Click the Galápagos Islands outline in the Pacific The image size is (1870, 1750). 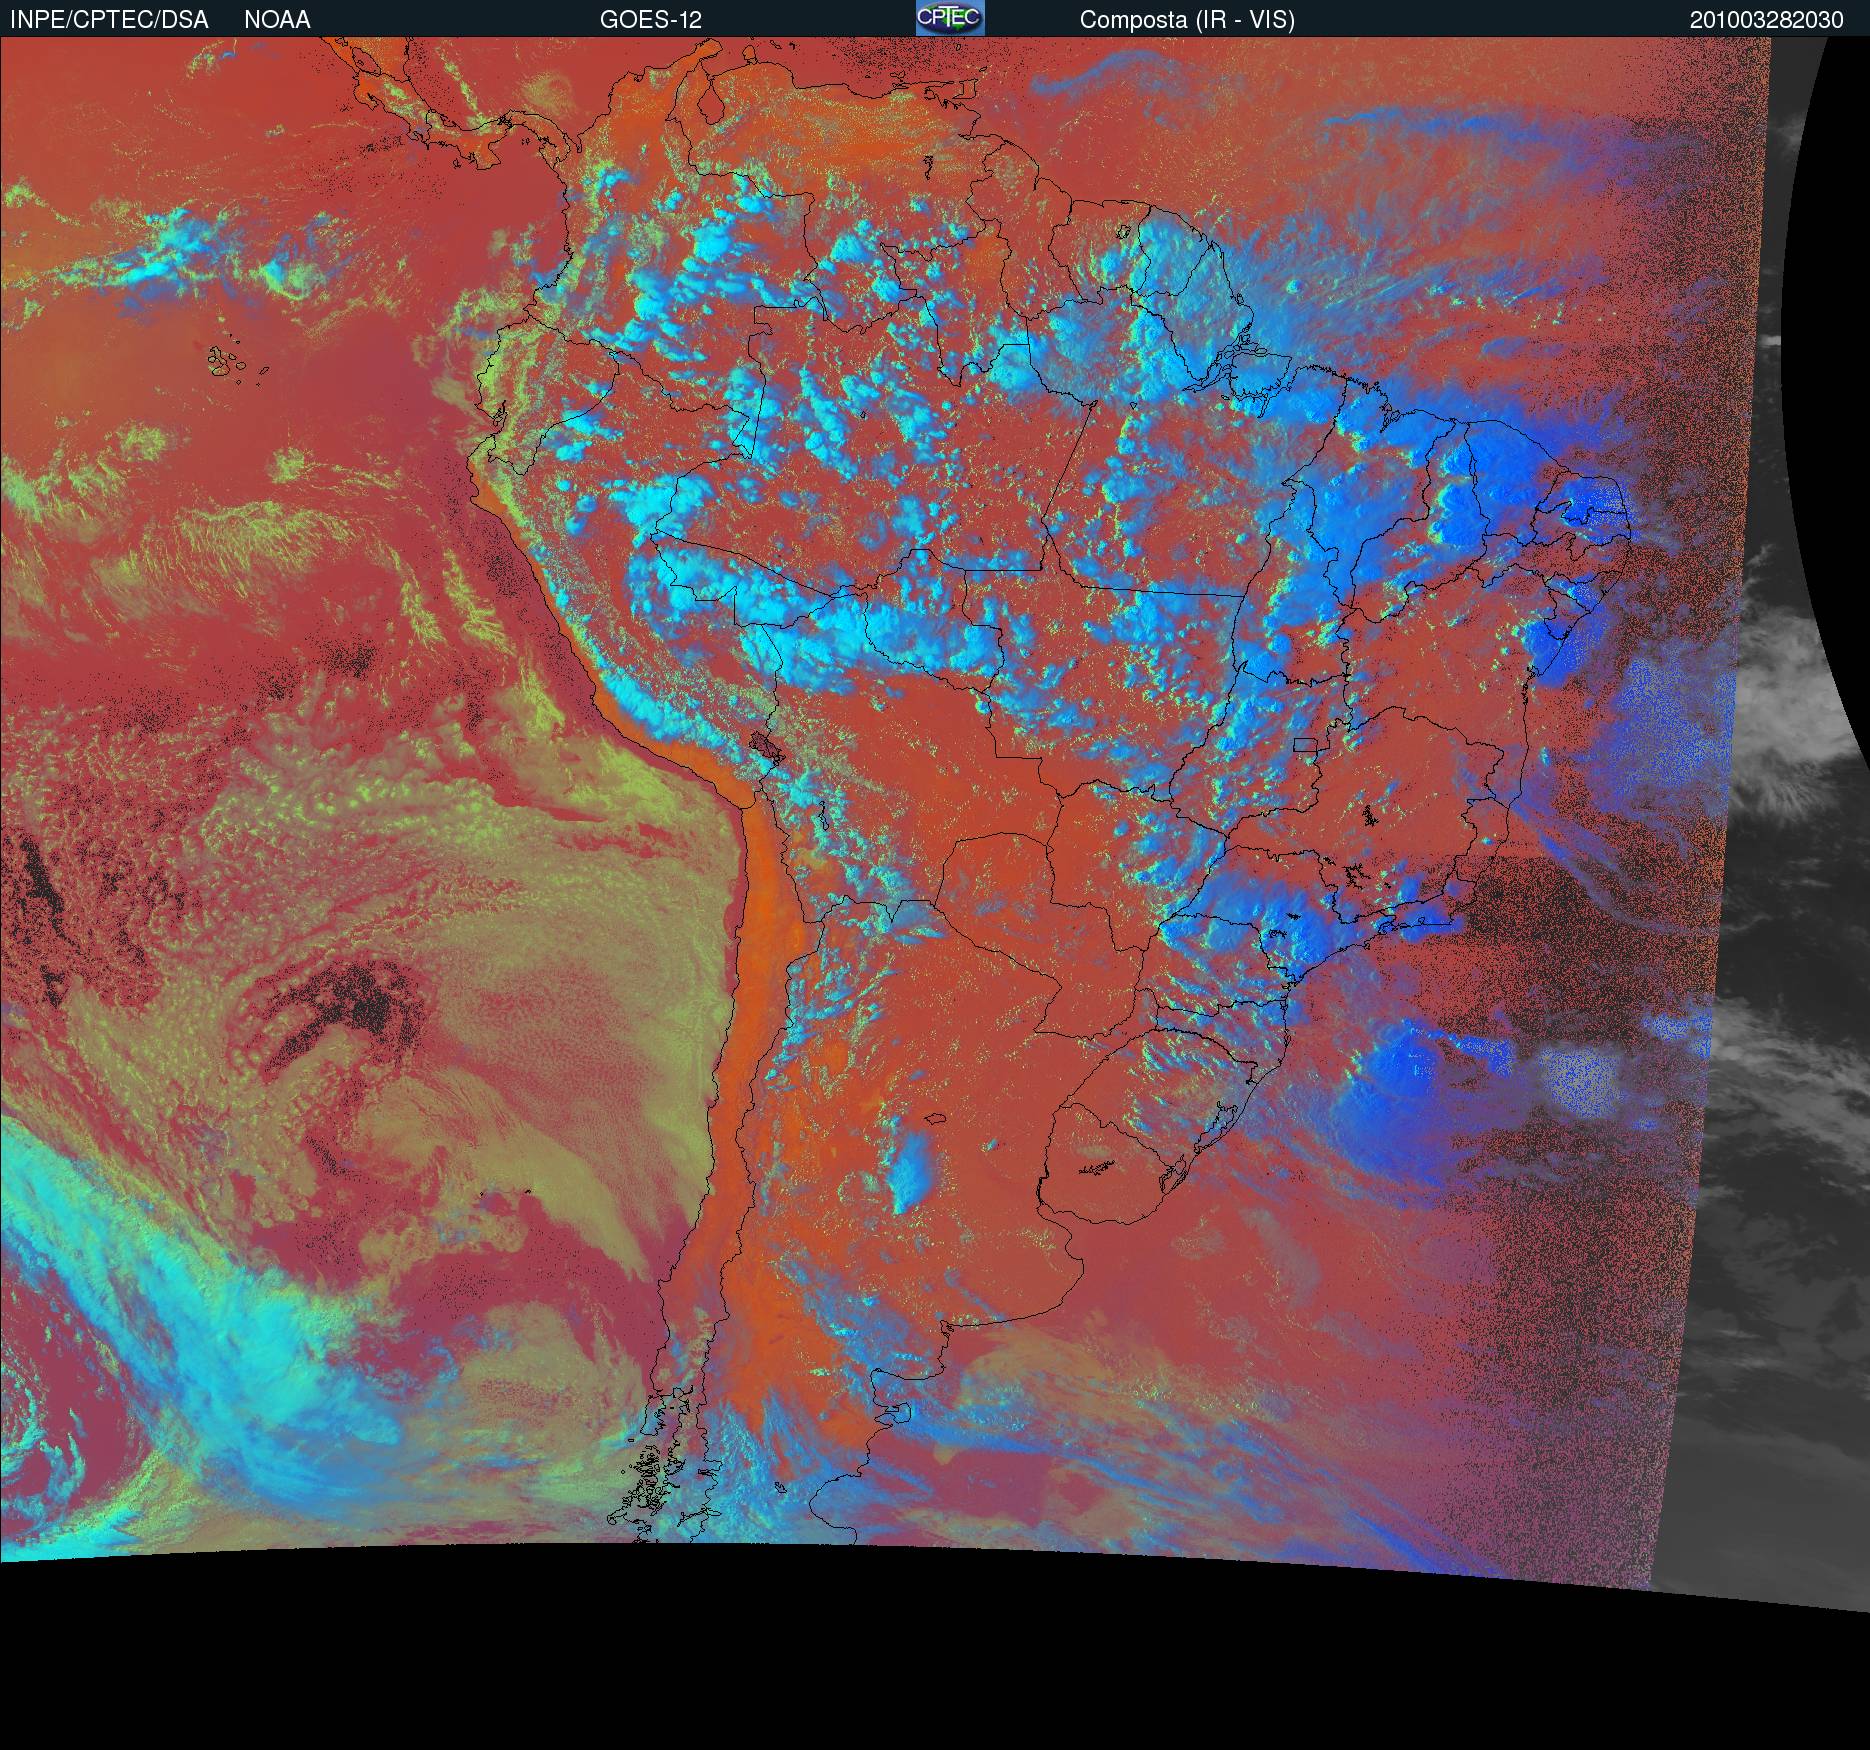(229, 361)
